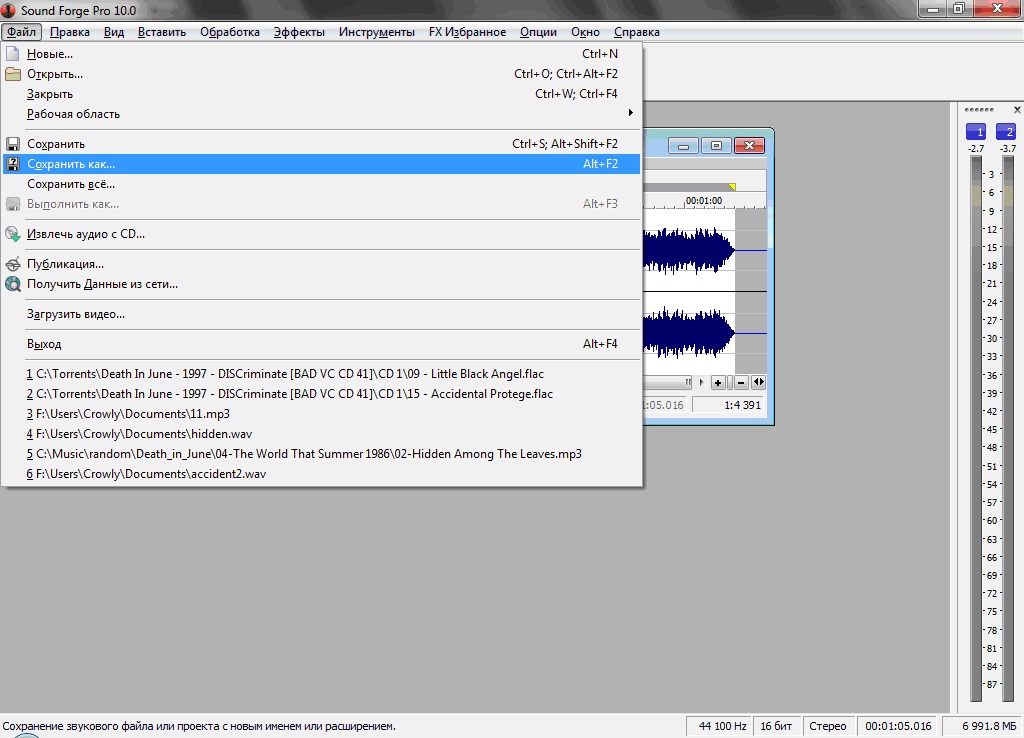Viewport: 1024px width, 738px height.
Task: Click the 00:01:00 time ruler label
Action: [704, 201]
